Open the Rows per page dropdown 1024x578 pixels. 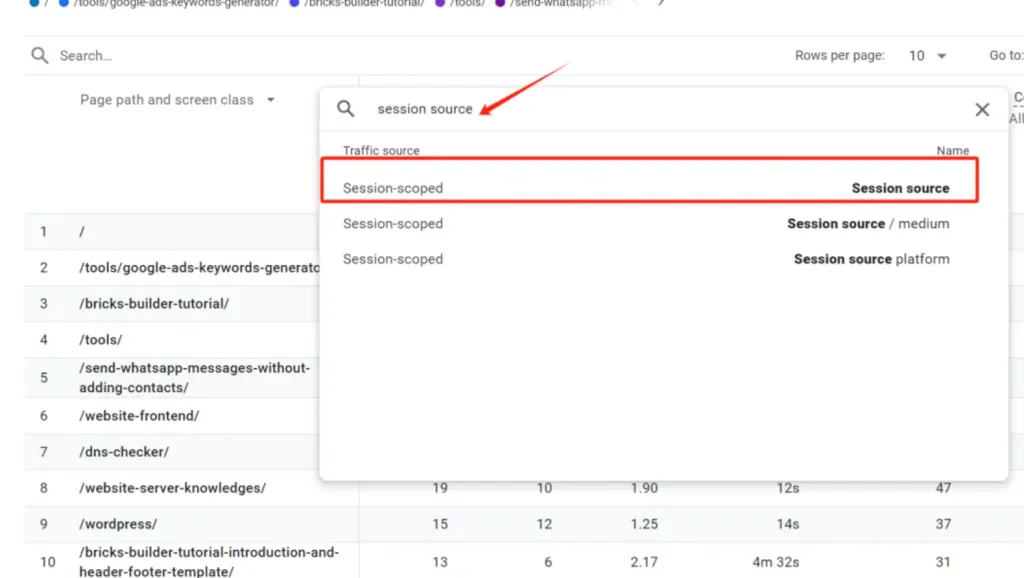click(x=928, y=56)
